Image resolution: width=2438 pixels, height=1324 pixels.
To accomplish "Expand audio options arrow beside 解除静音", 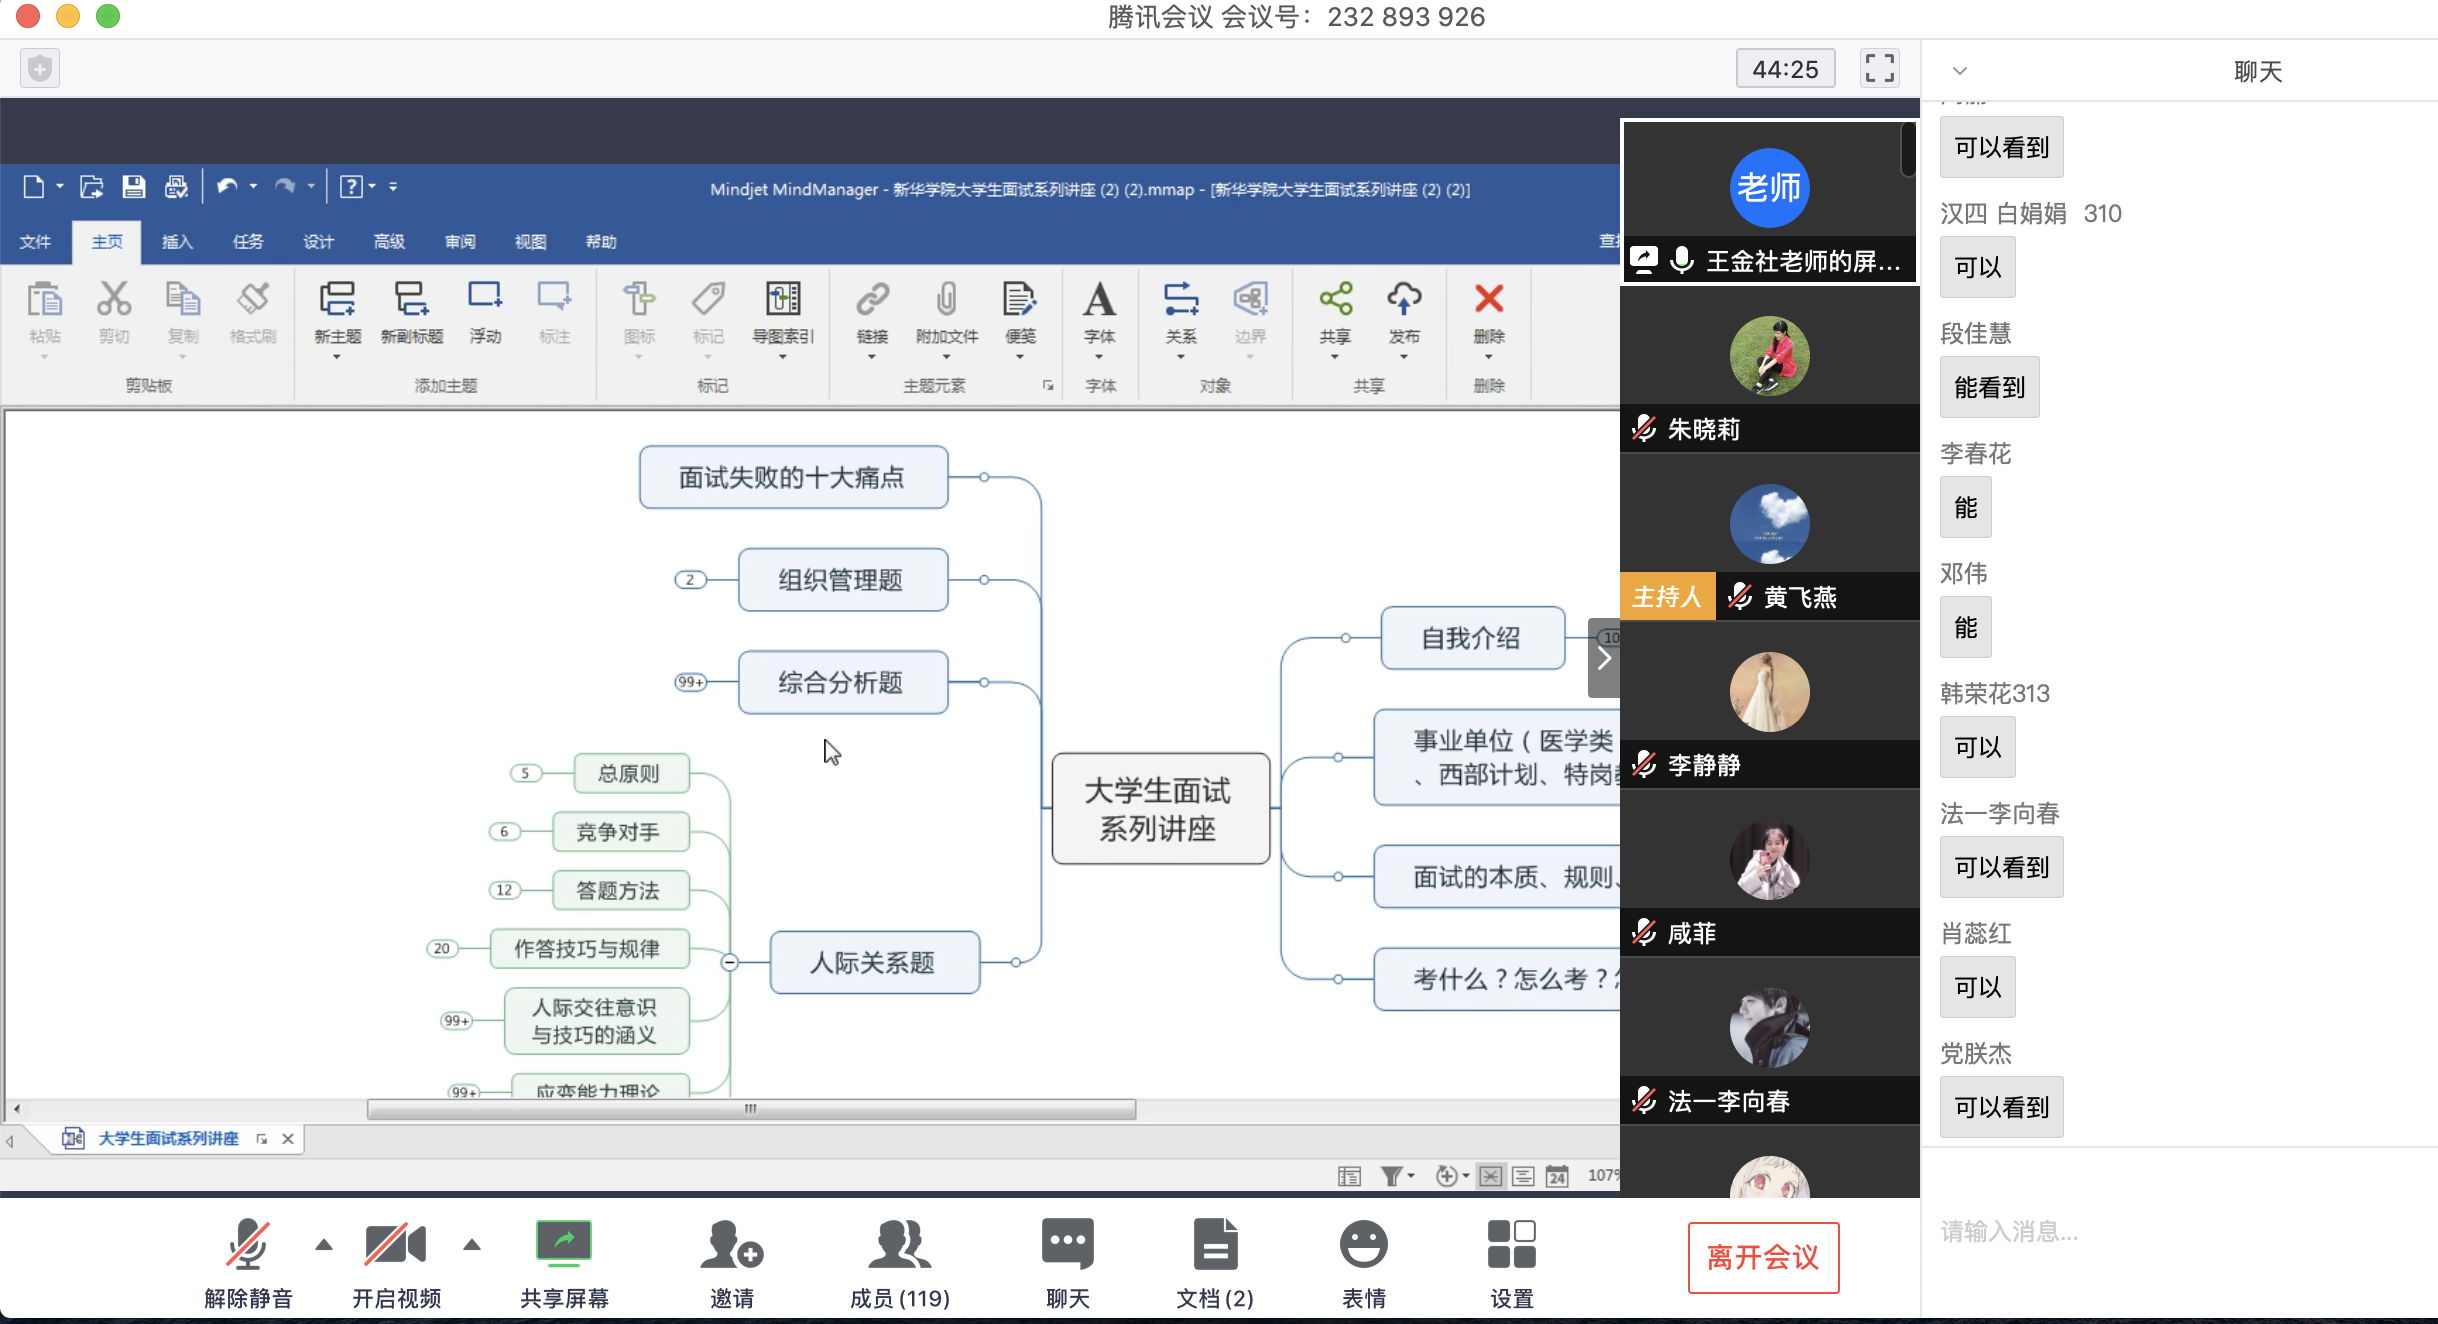I will click(323, 1245).
